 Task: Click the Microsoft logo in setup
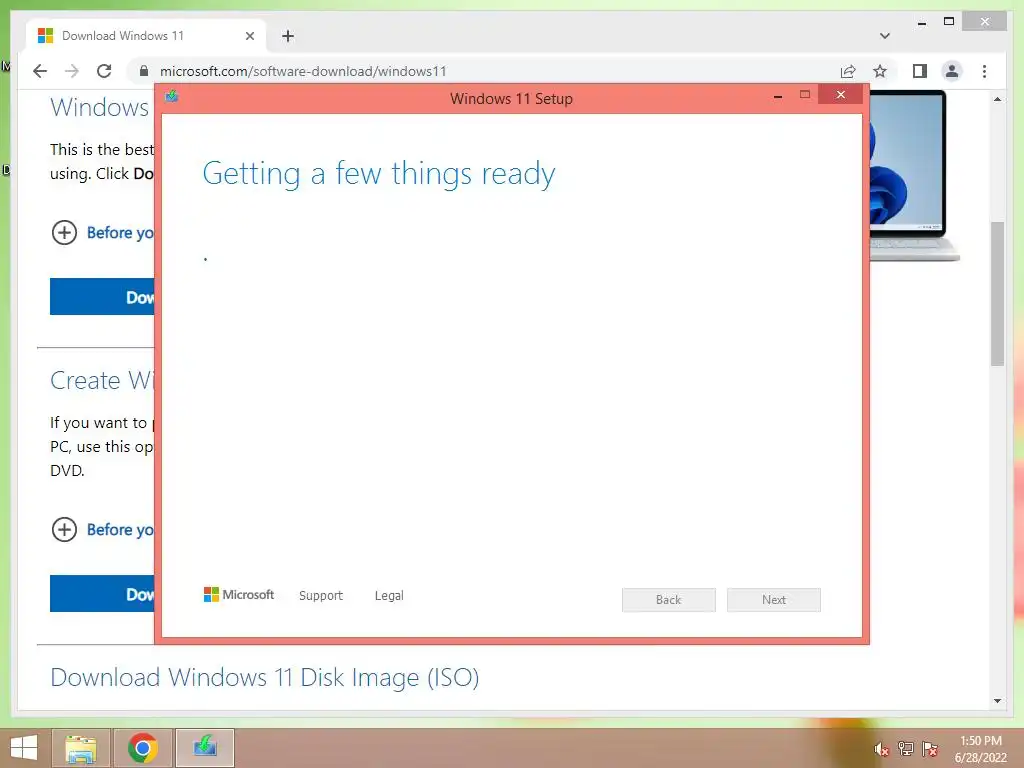point(239,594)
